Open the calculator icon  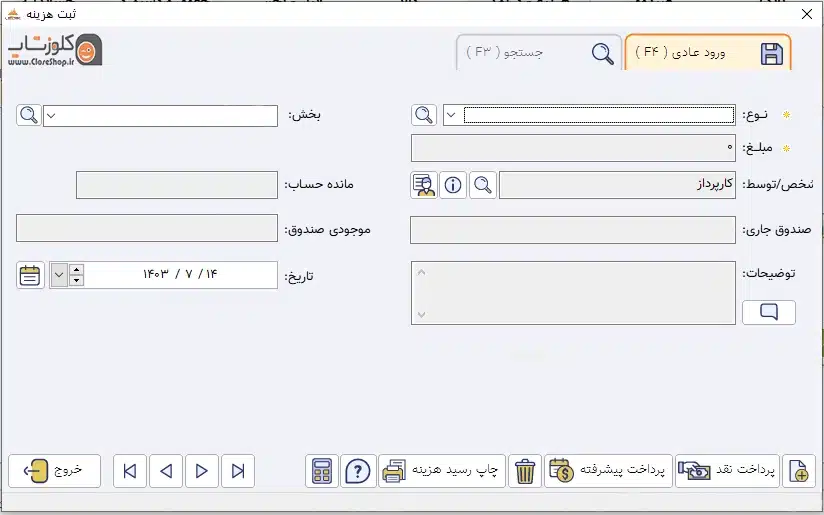pyautogui.click(x=322, y=471)
